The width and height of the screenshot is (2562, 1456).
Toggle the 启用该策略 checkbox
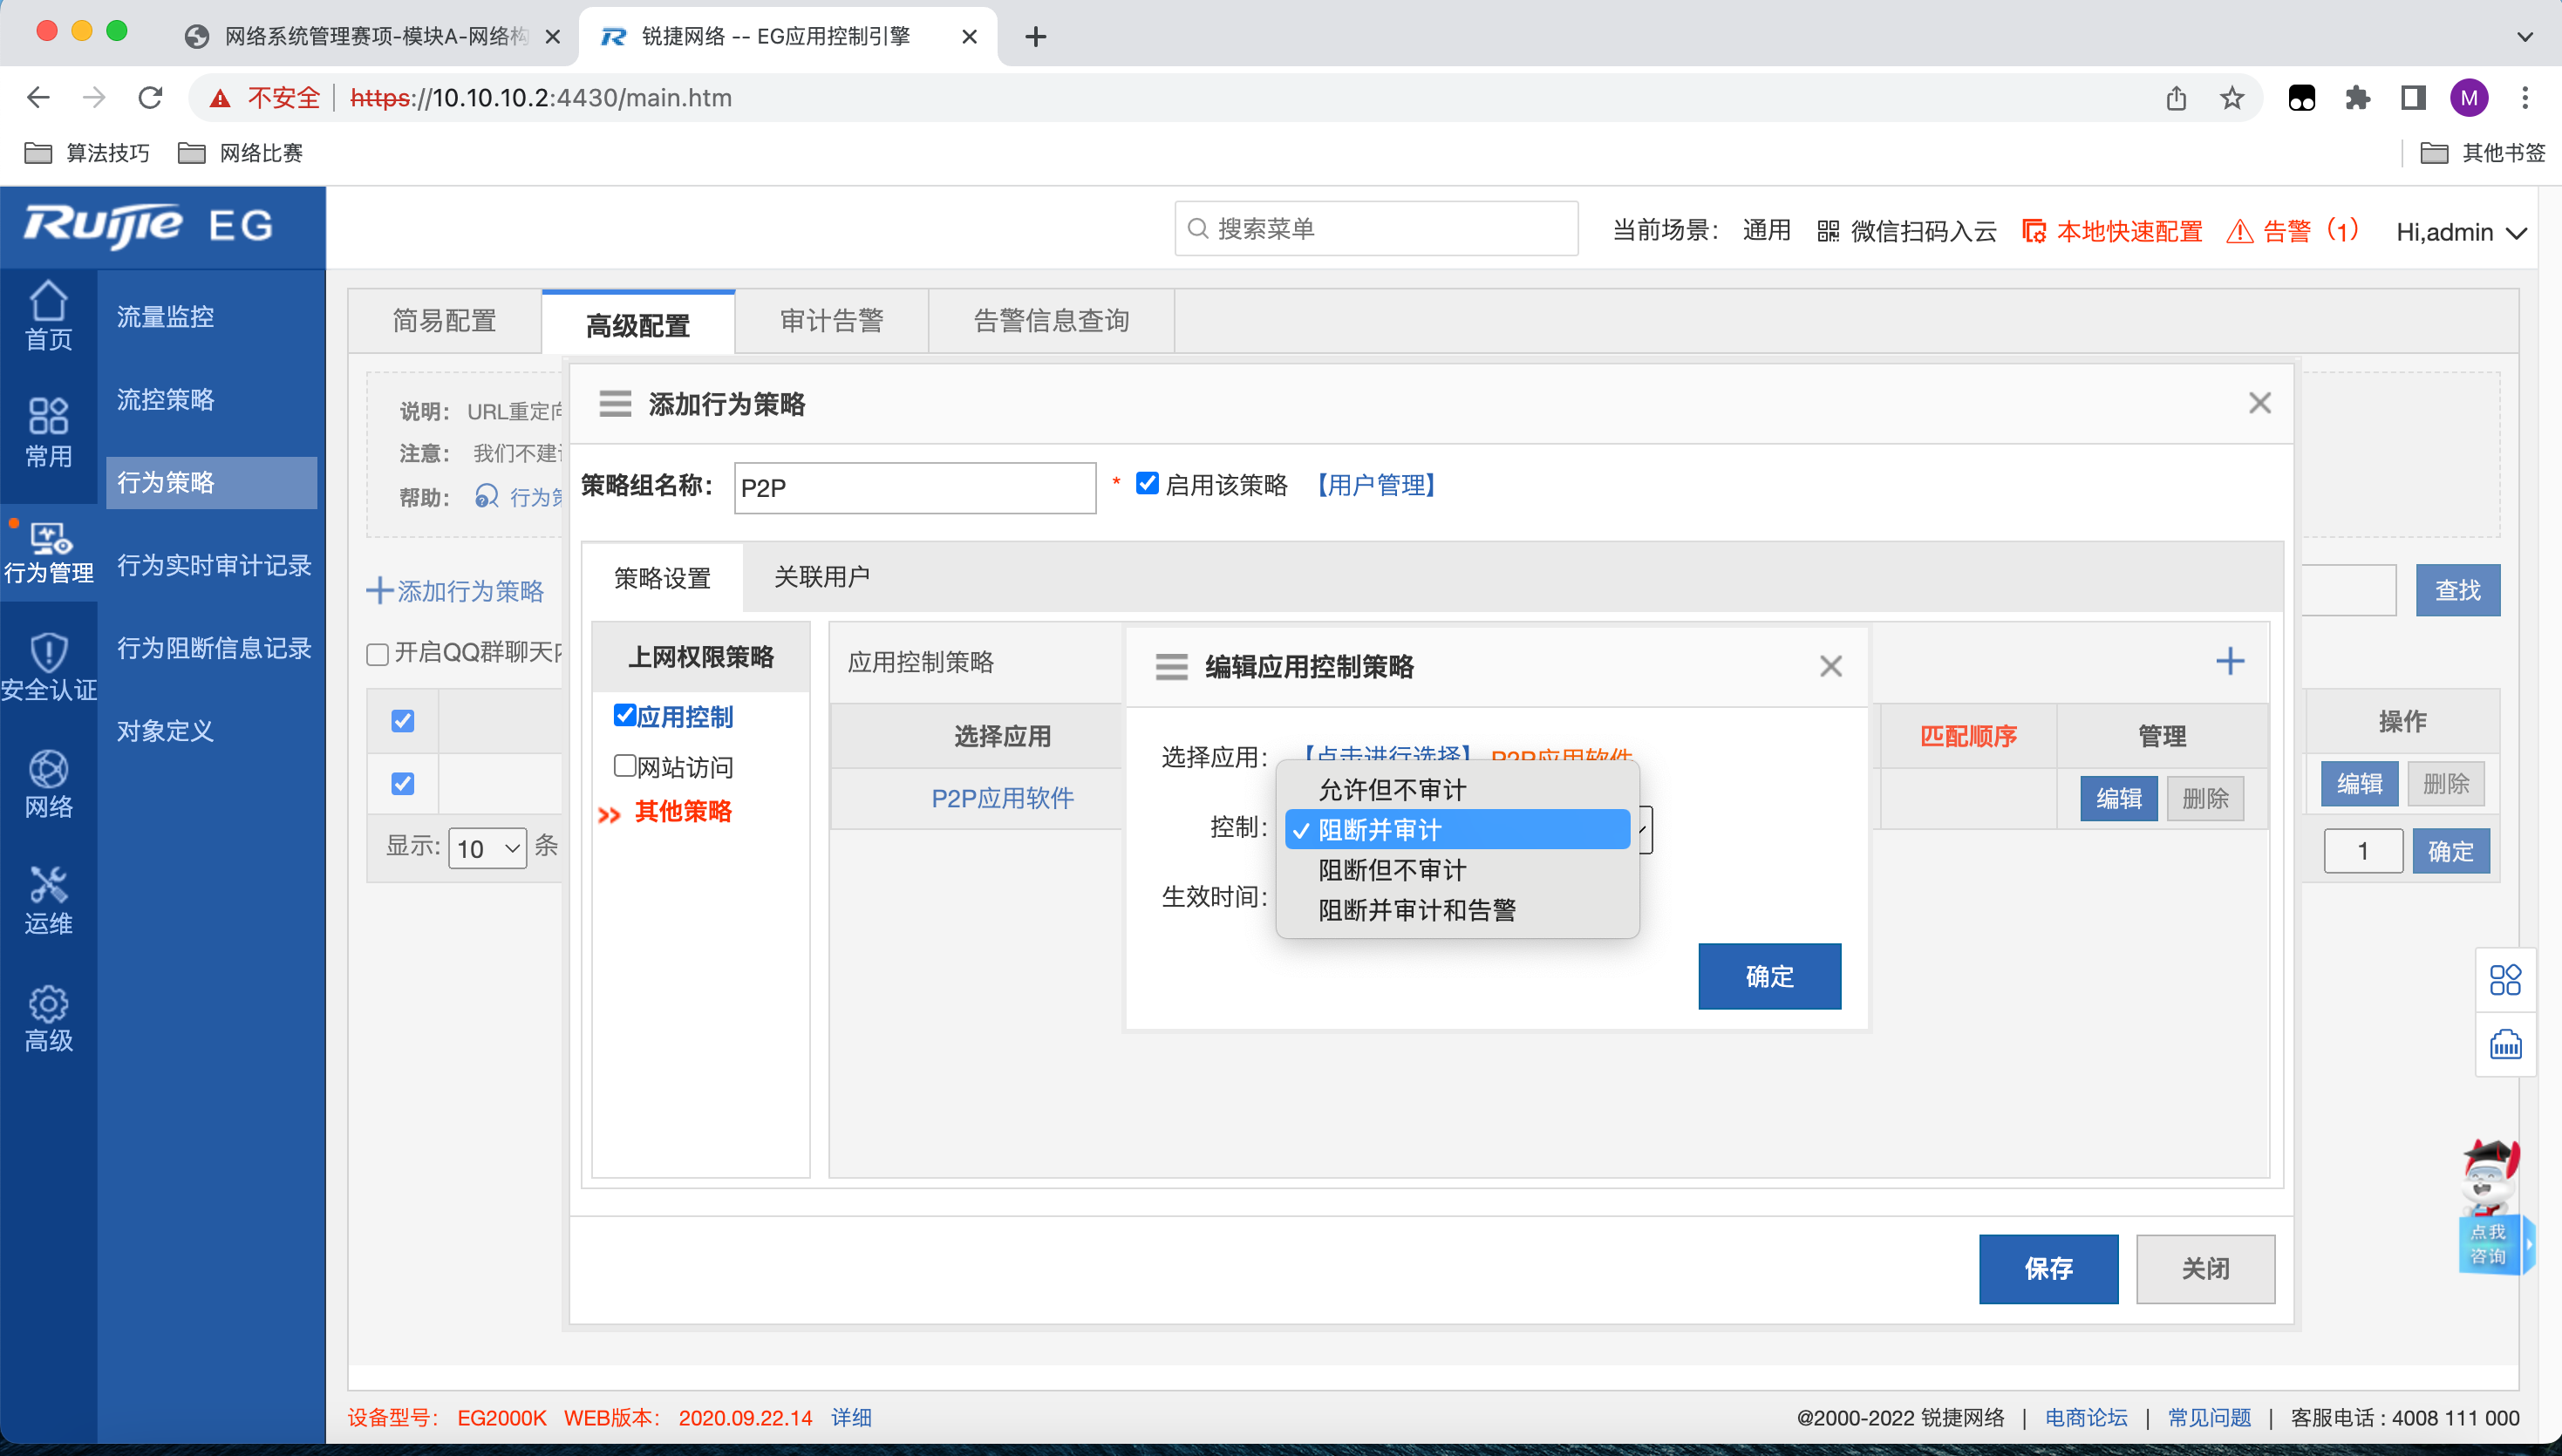tap(1147, 484)
